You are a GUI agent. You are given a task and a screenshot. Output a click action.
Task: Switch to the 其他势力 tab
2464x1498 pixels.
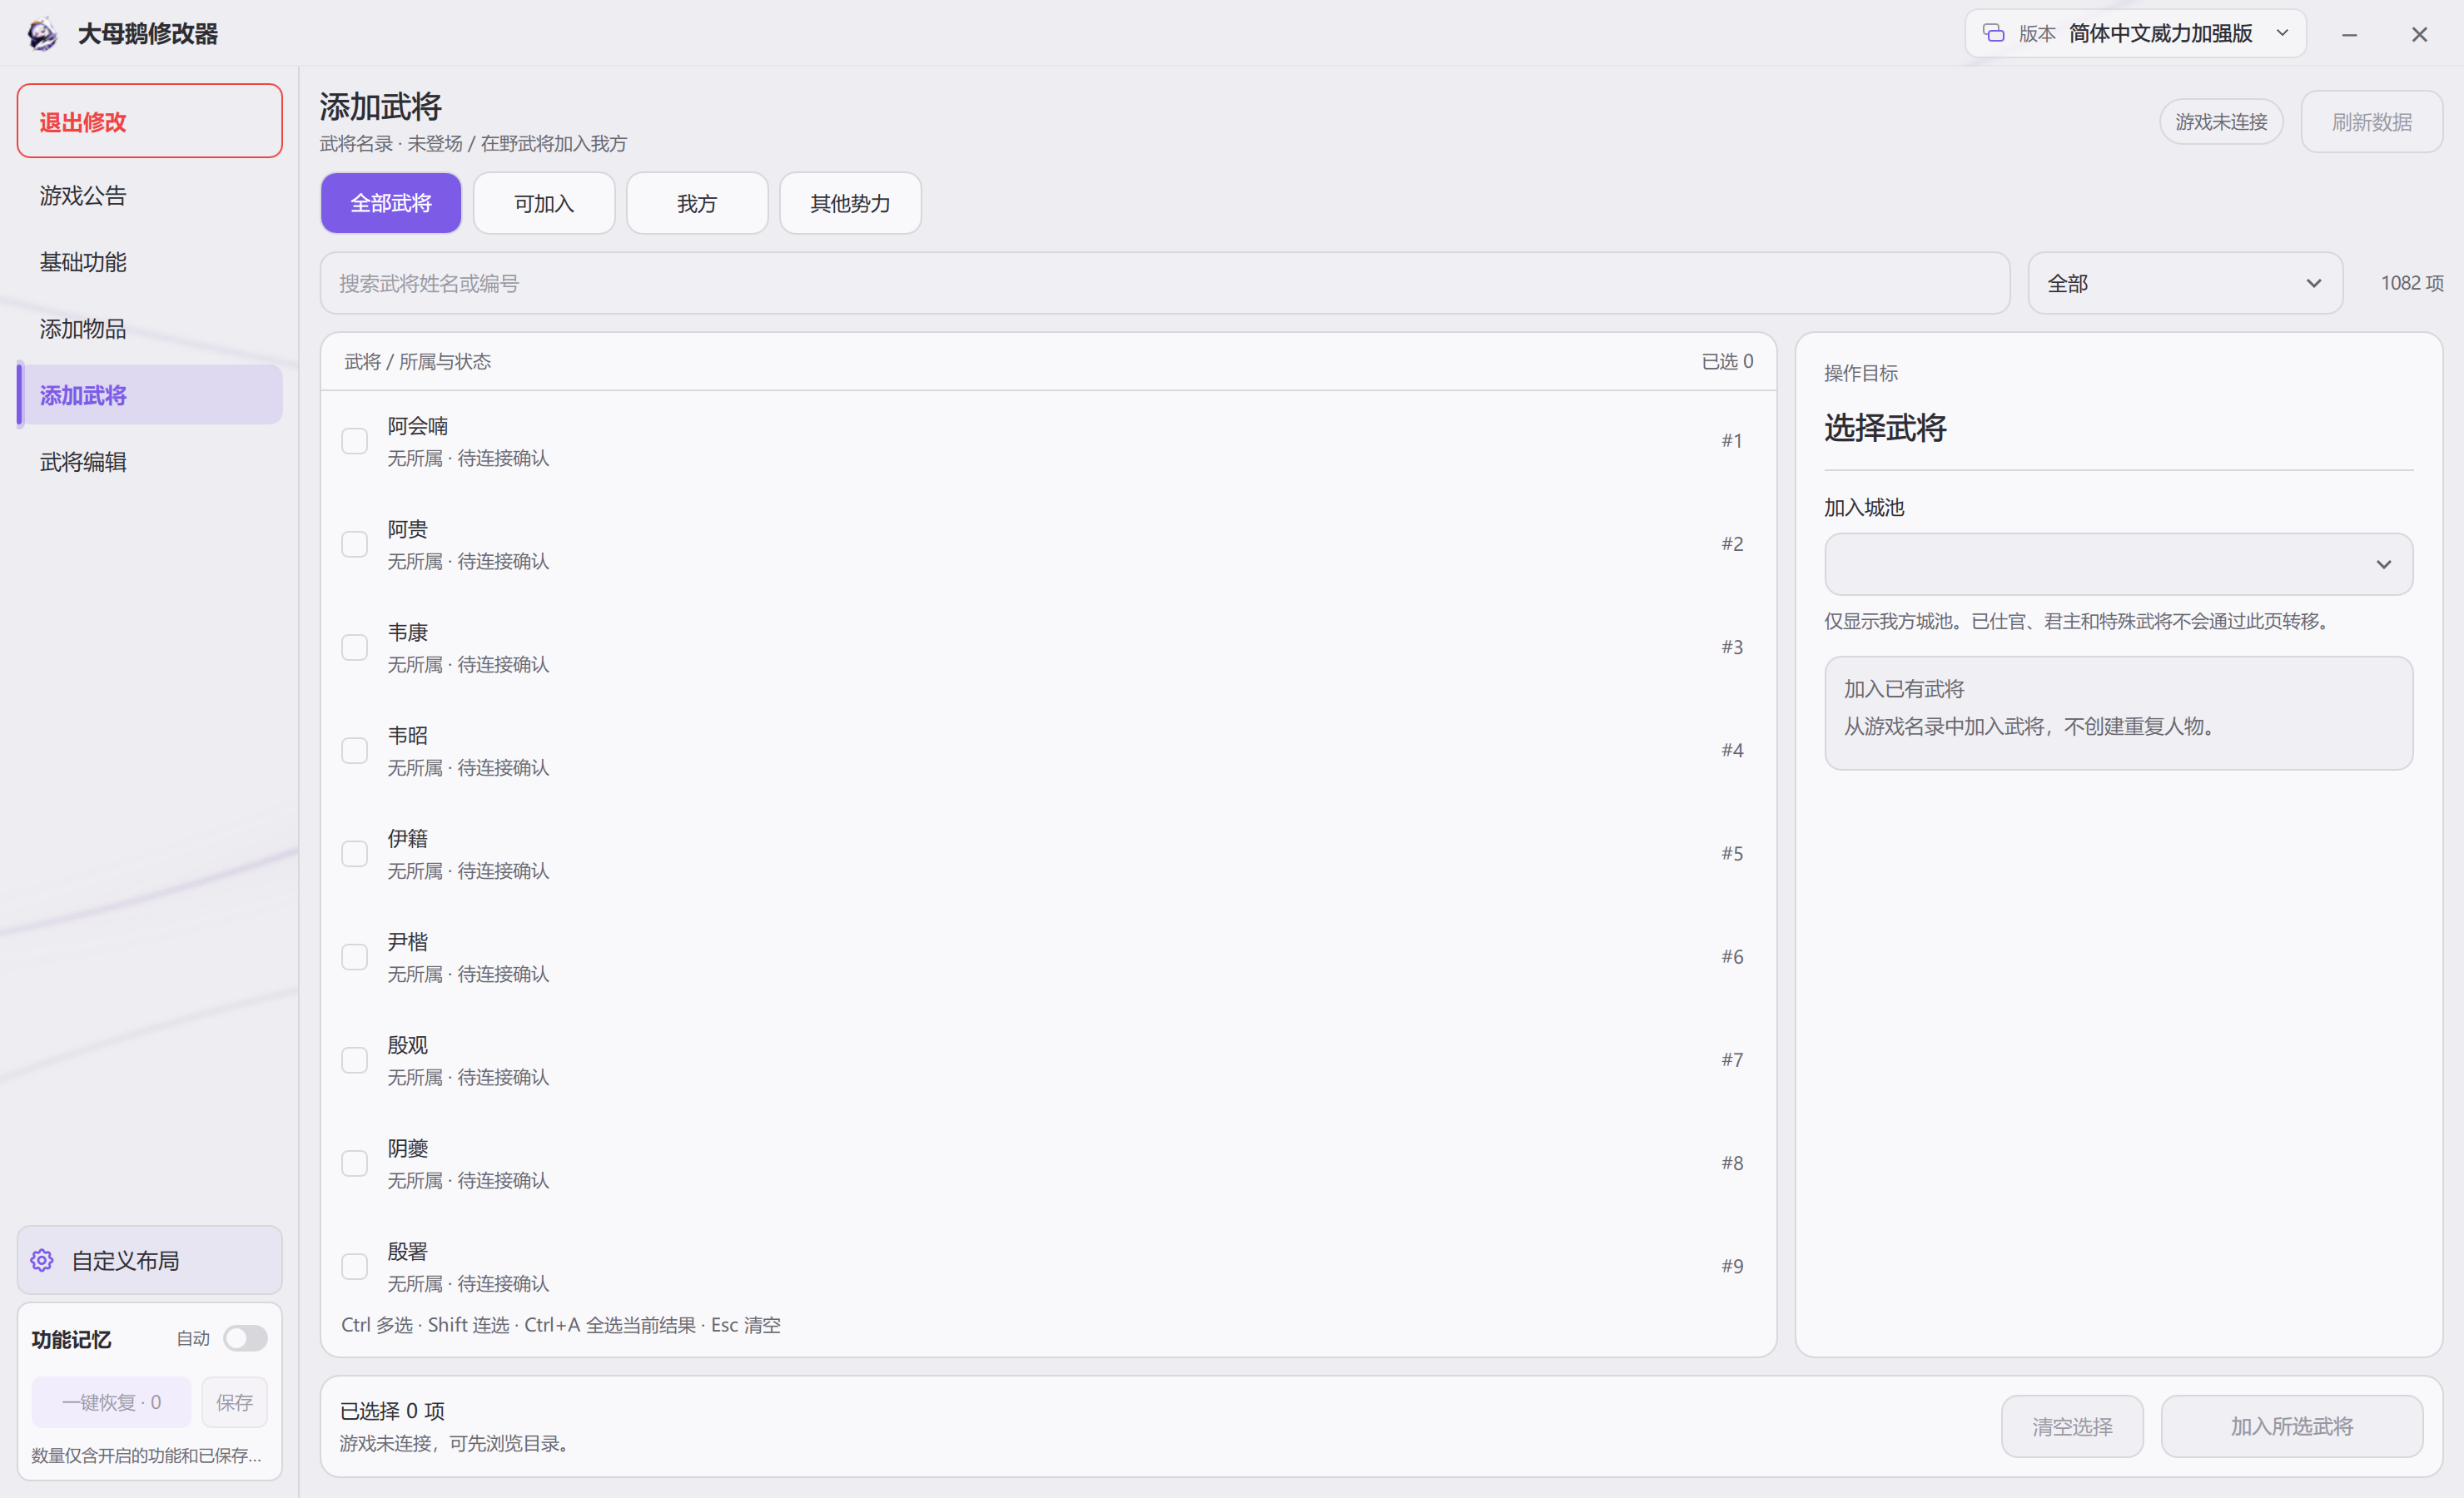pyautogui.click(x=850, y=203)
